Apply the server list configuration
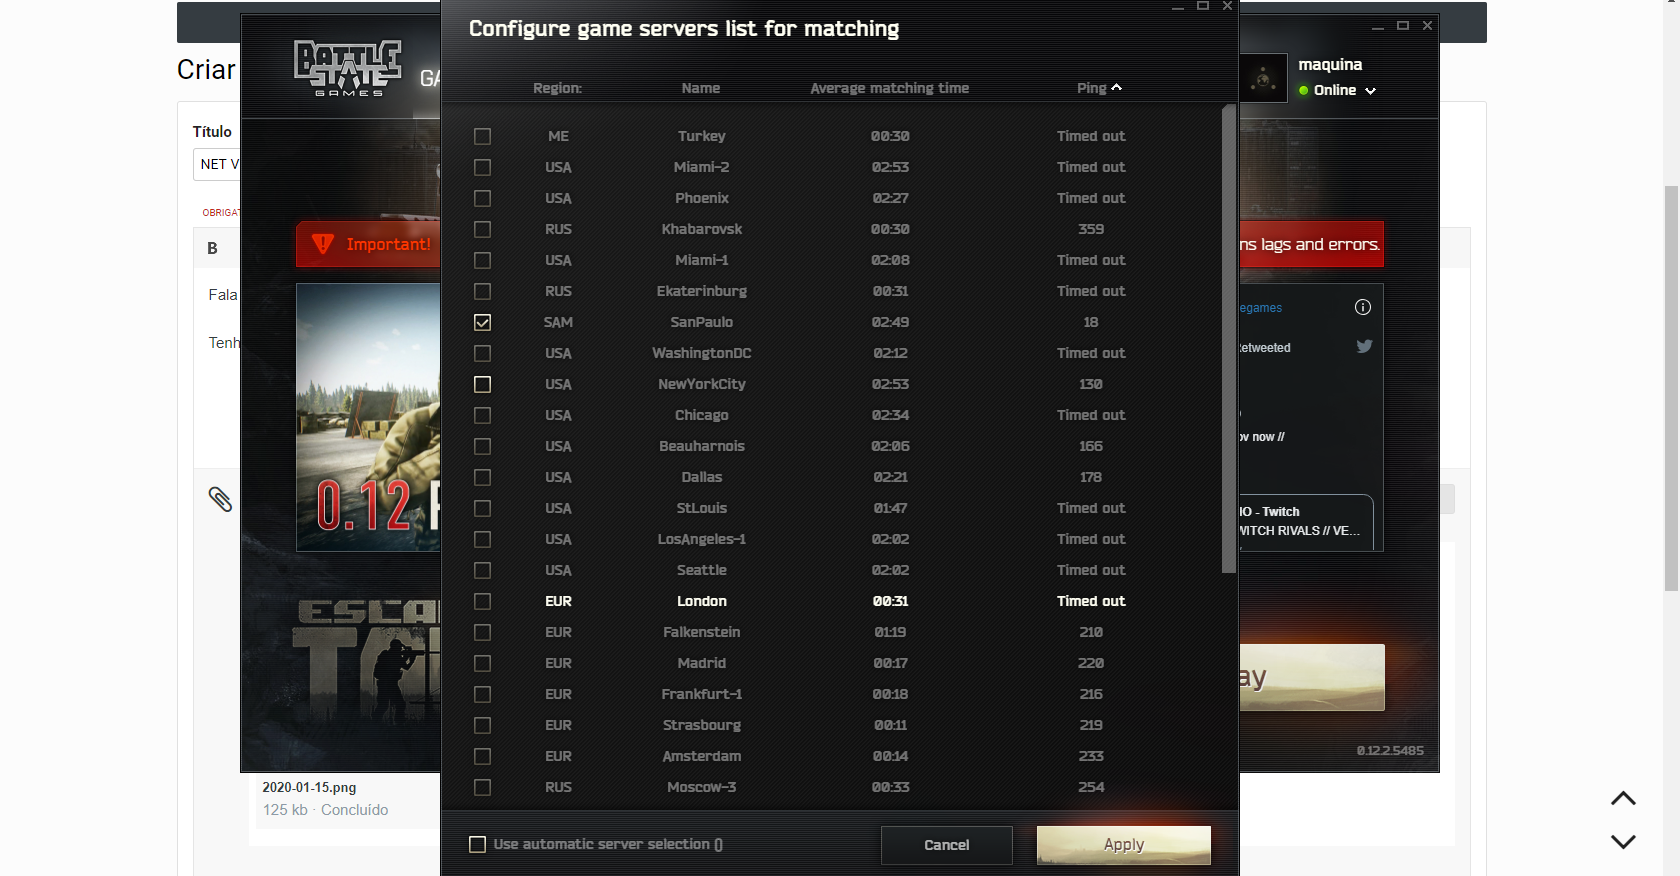 (1124, 845)
